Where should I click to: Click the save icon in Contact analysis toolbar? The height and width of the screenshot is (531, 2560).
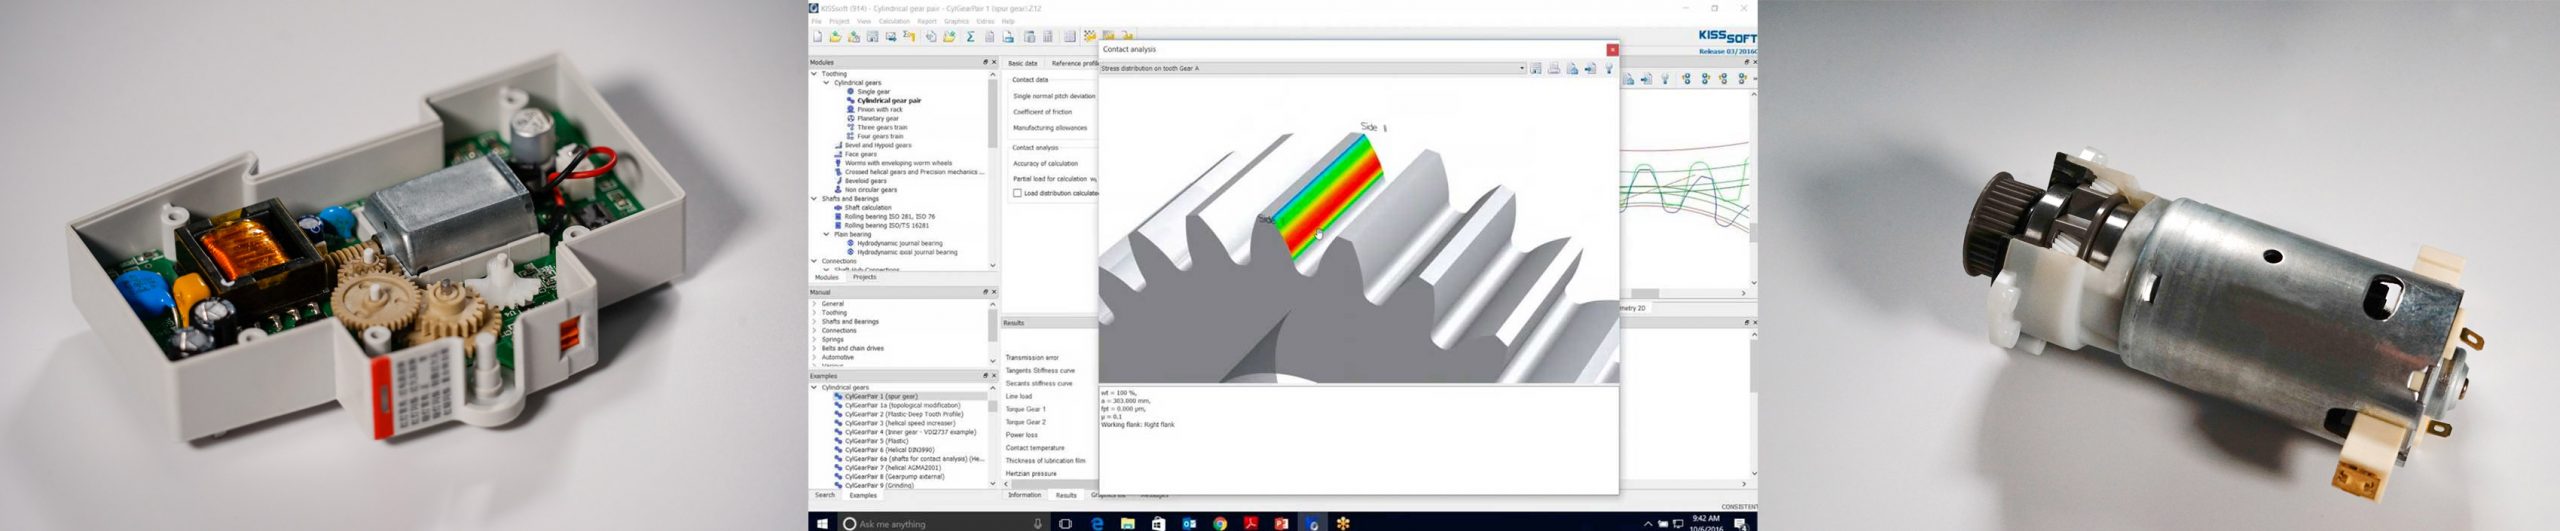pyautogui.click(x=1535, y=69)
